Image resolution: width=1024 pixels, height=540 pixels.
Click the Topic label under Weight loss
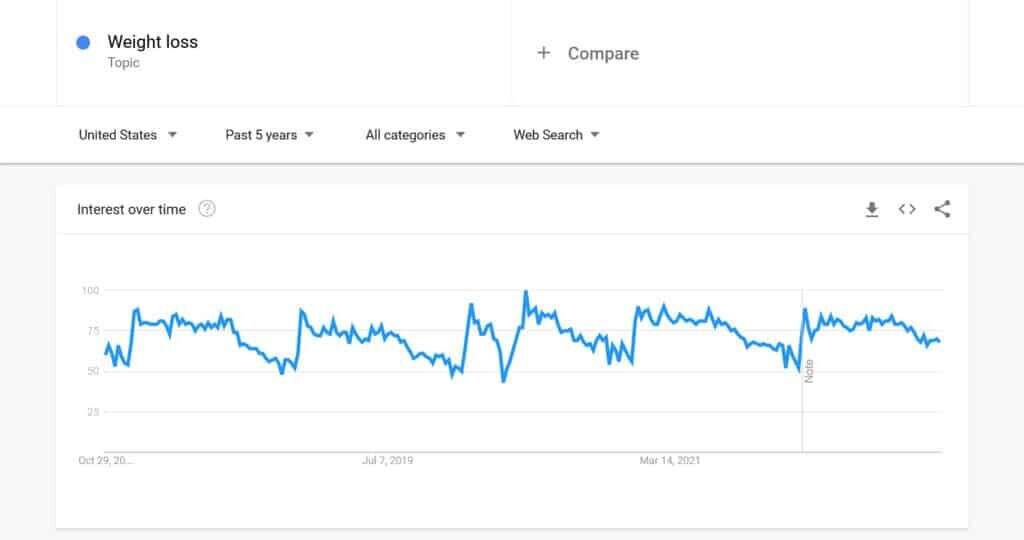coord(124,63)
